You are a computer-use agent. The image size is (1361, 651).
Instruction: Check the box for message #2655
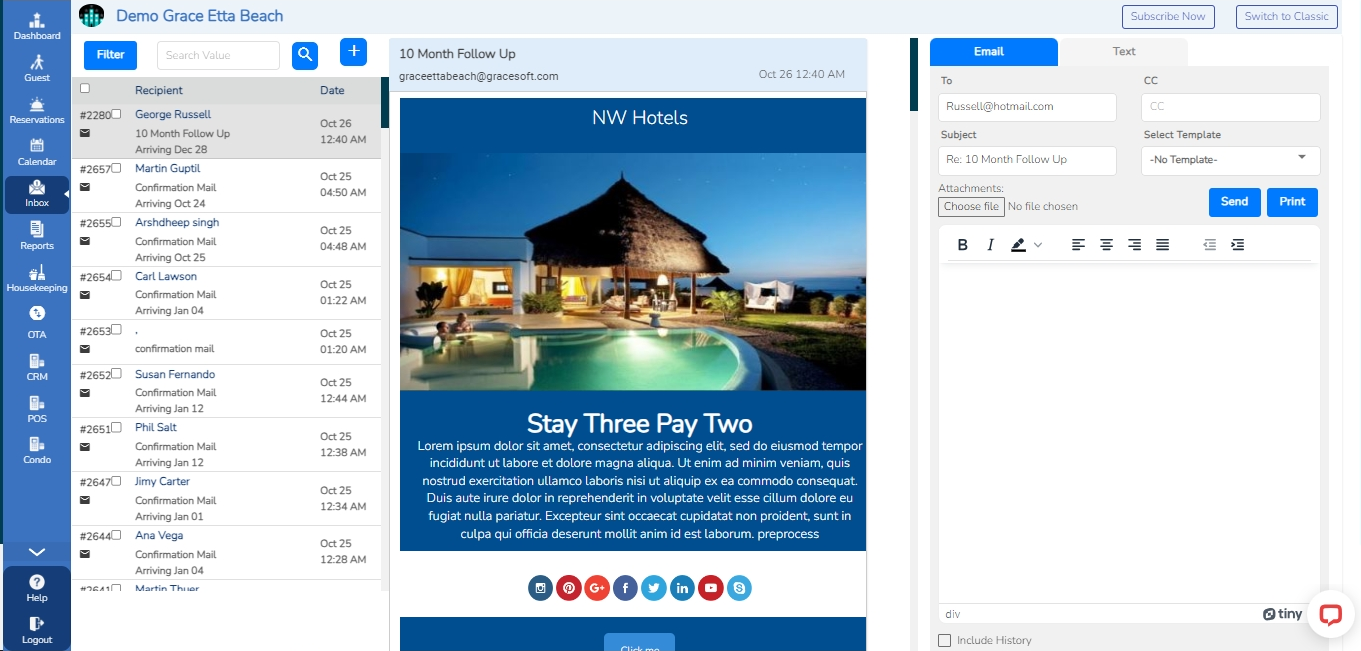pyautogui.click(x=116, y=222)
